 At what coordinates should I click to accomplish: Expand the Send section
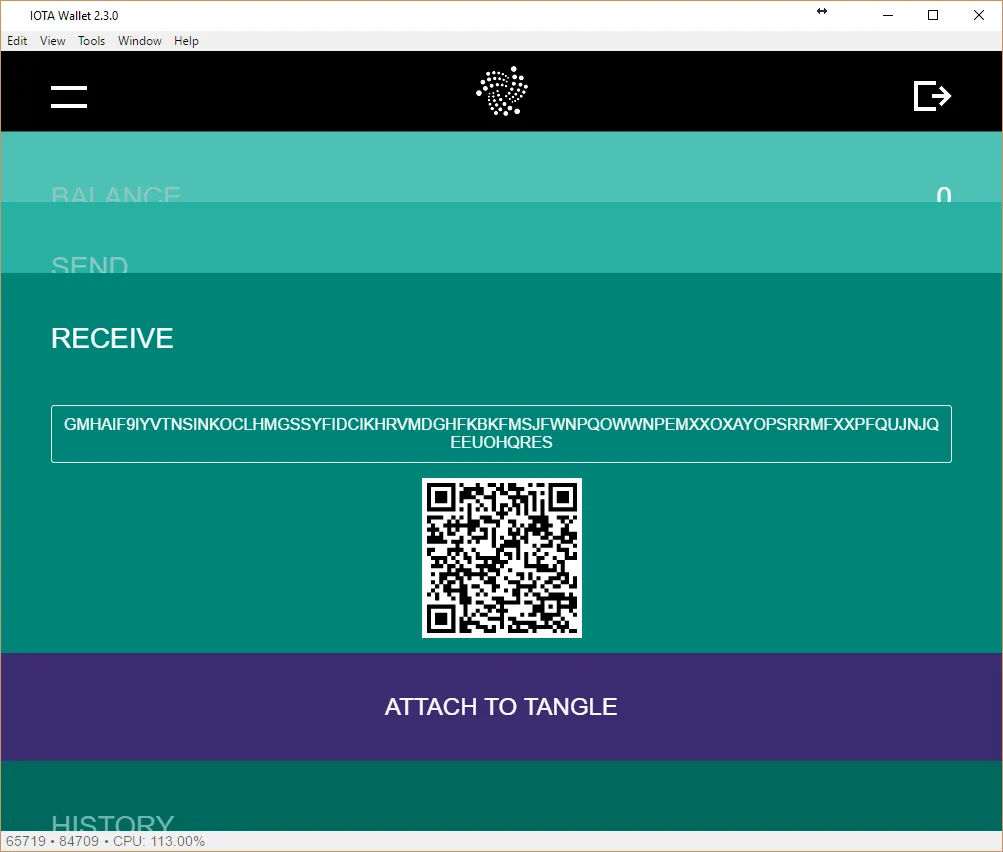[x=502, y=238]
